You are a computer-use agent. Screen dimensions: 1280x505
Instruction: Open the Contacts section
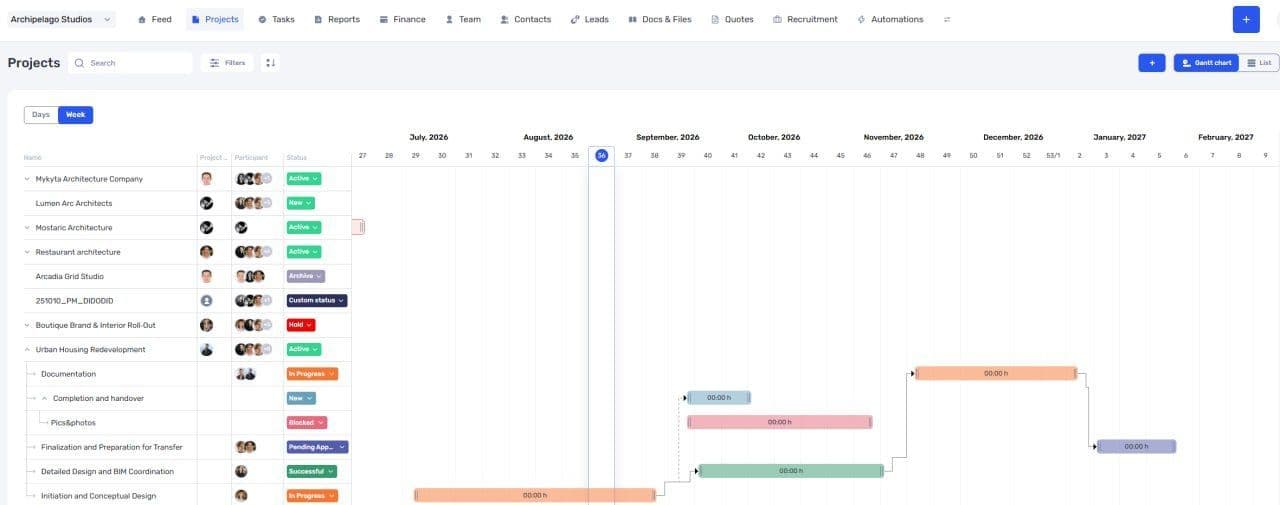click(525, 19)
